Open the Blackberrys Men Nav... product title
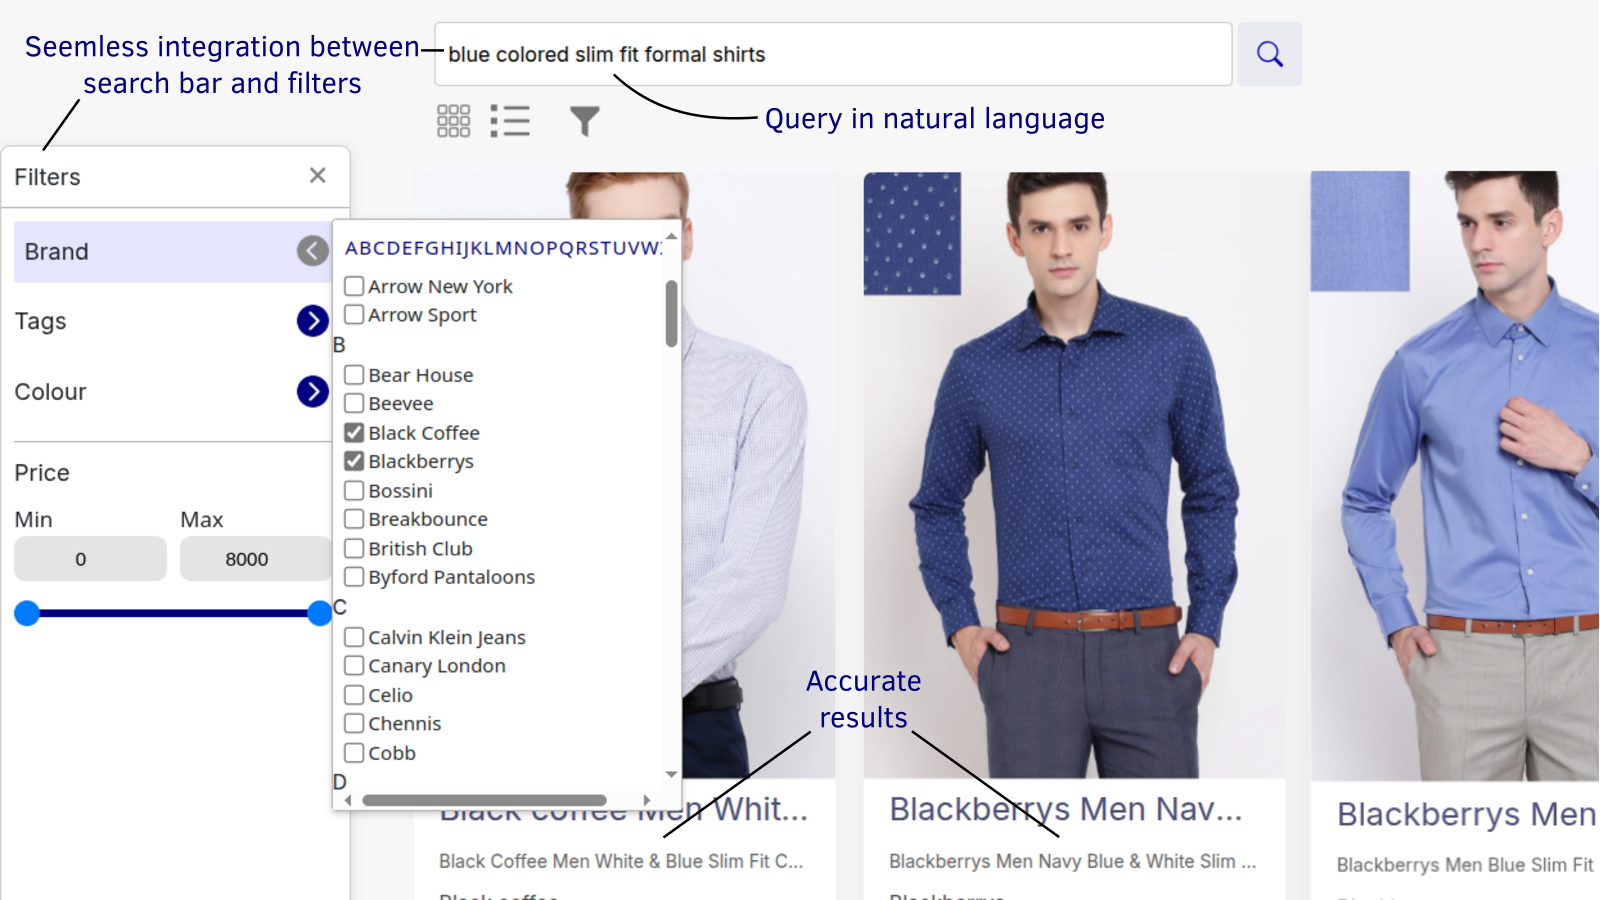Viewport: 1600px width, 900px height. [x=1066, y=809]
